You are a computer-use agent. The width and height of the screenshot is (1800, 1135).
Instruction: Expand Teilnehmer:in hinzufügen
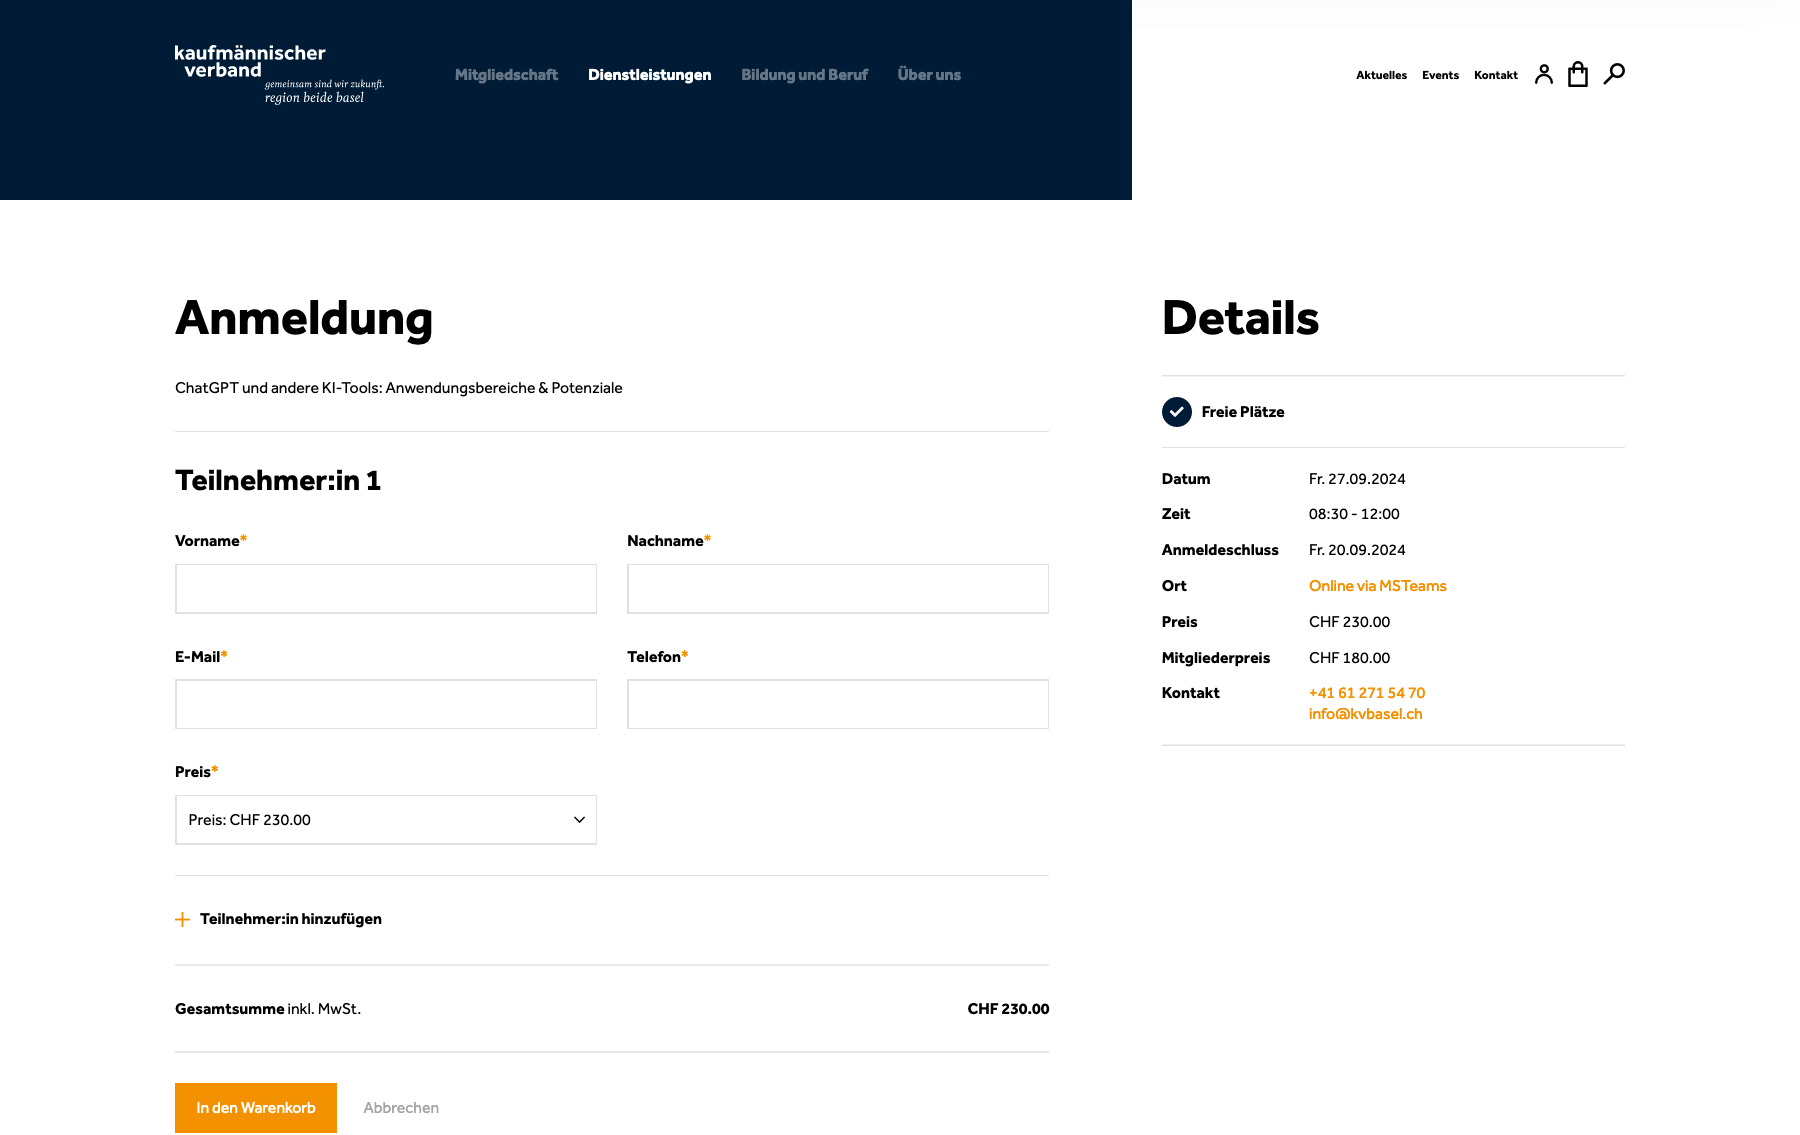290,919
